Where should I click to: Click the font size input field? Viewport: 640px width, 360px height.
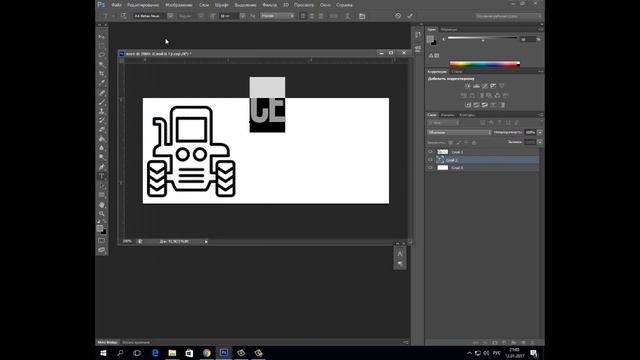point(229,16)
